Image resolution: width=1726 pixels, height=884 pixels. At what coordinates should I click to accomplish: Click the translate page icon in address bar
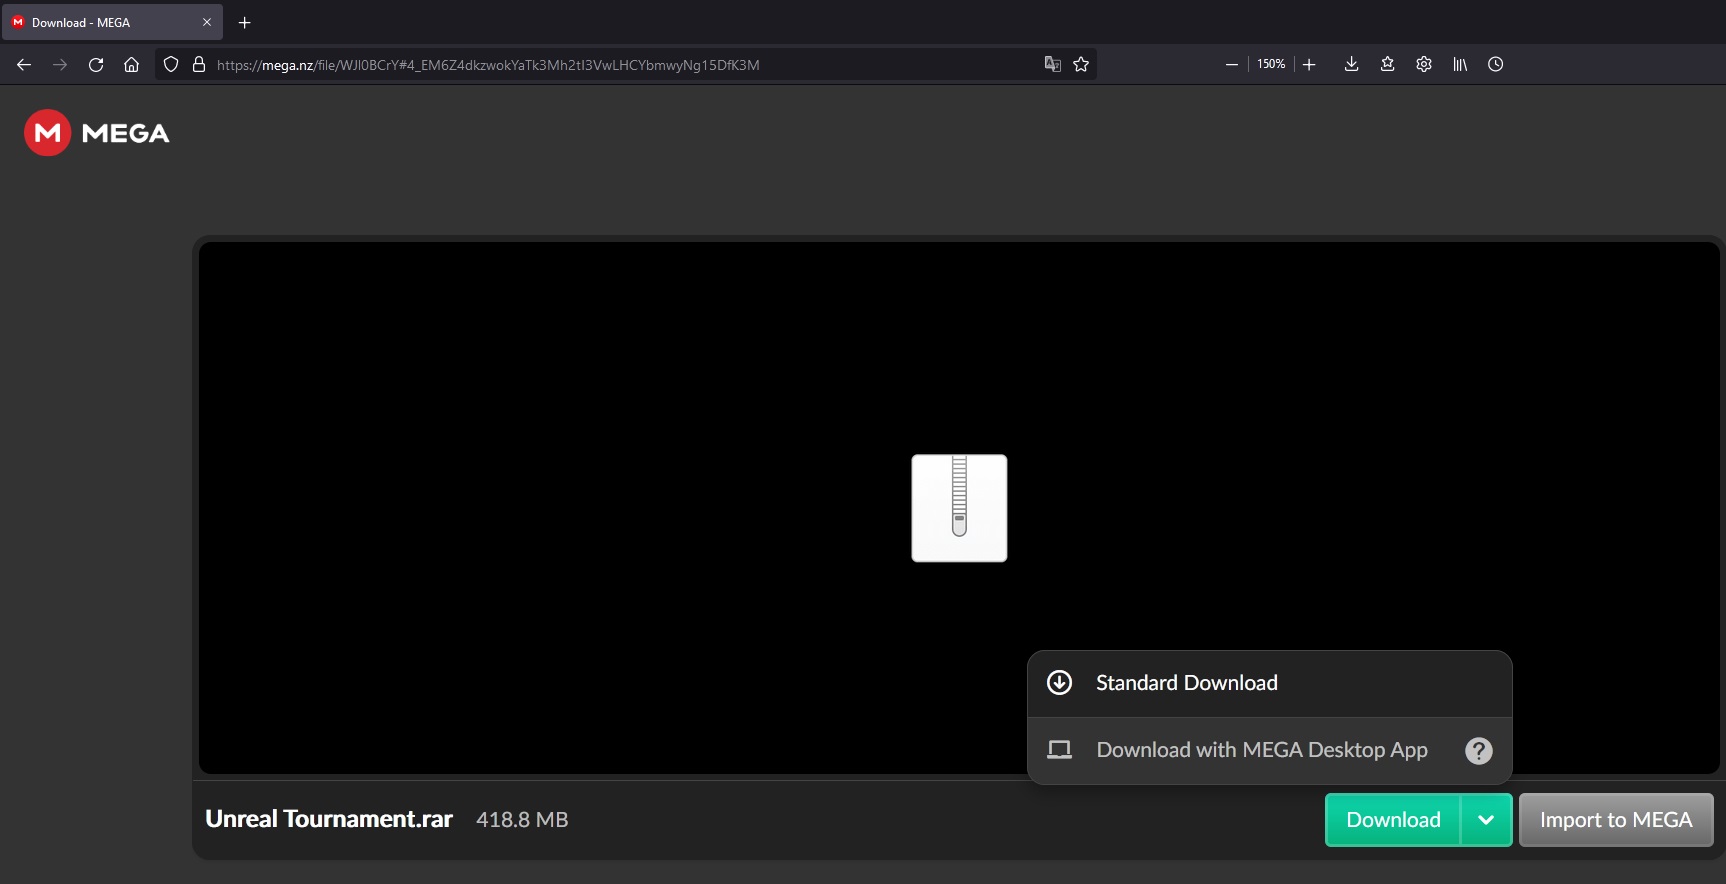point(1052,64)
